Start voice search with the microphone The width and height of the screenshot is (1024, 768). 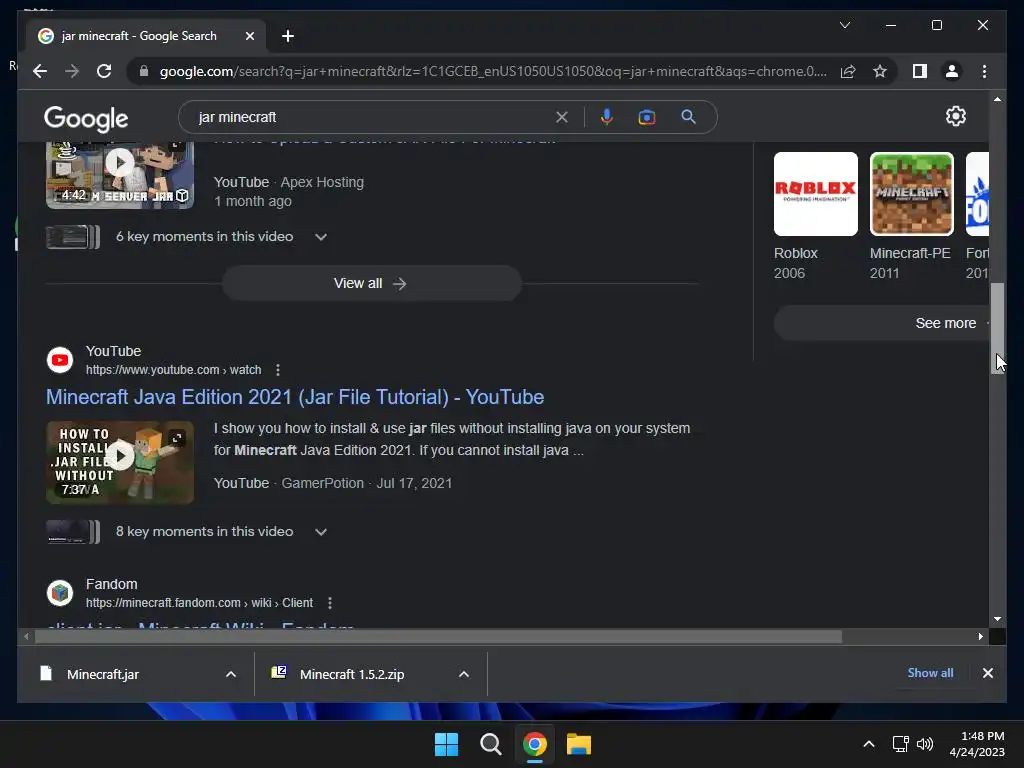(x=607, y=117)
